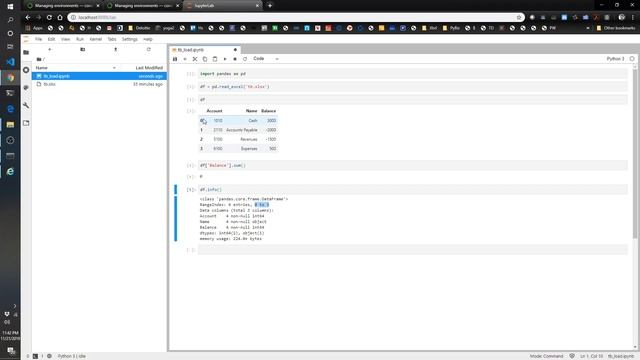
Task: Click the Python 3 kernel name
Action: tap(615, 59)
